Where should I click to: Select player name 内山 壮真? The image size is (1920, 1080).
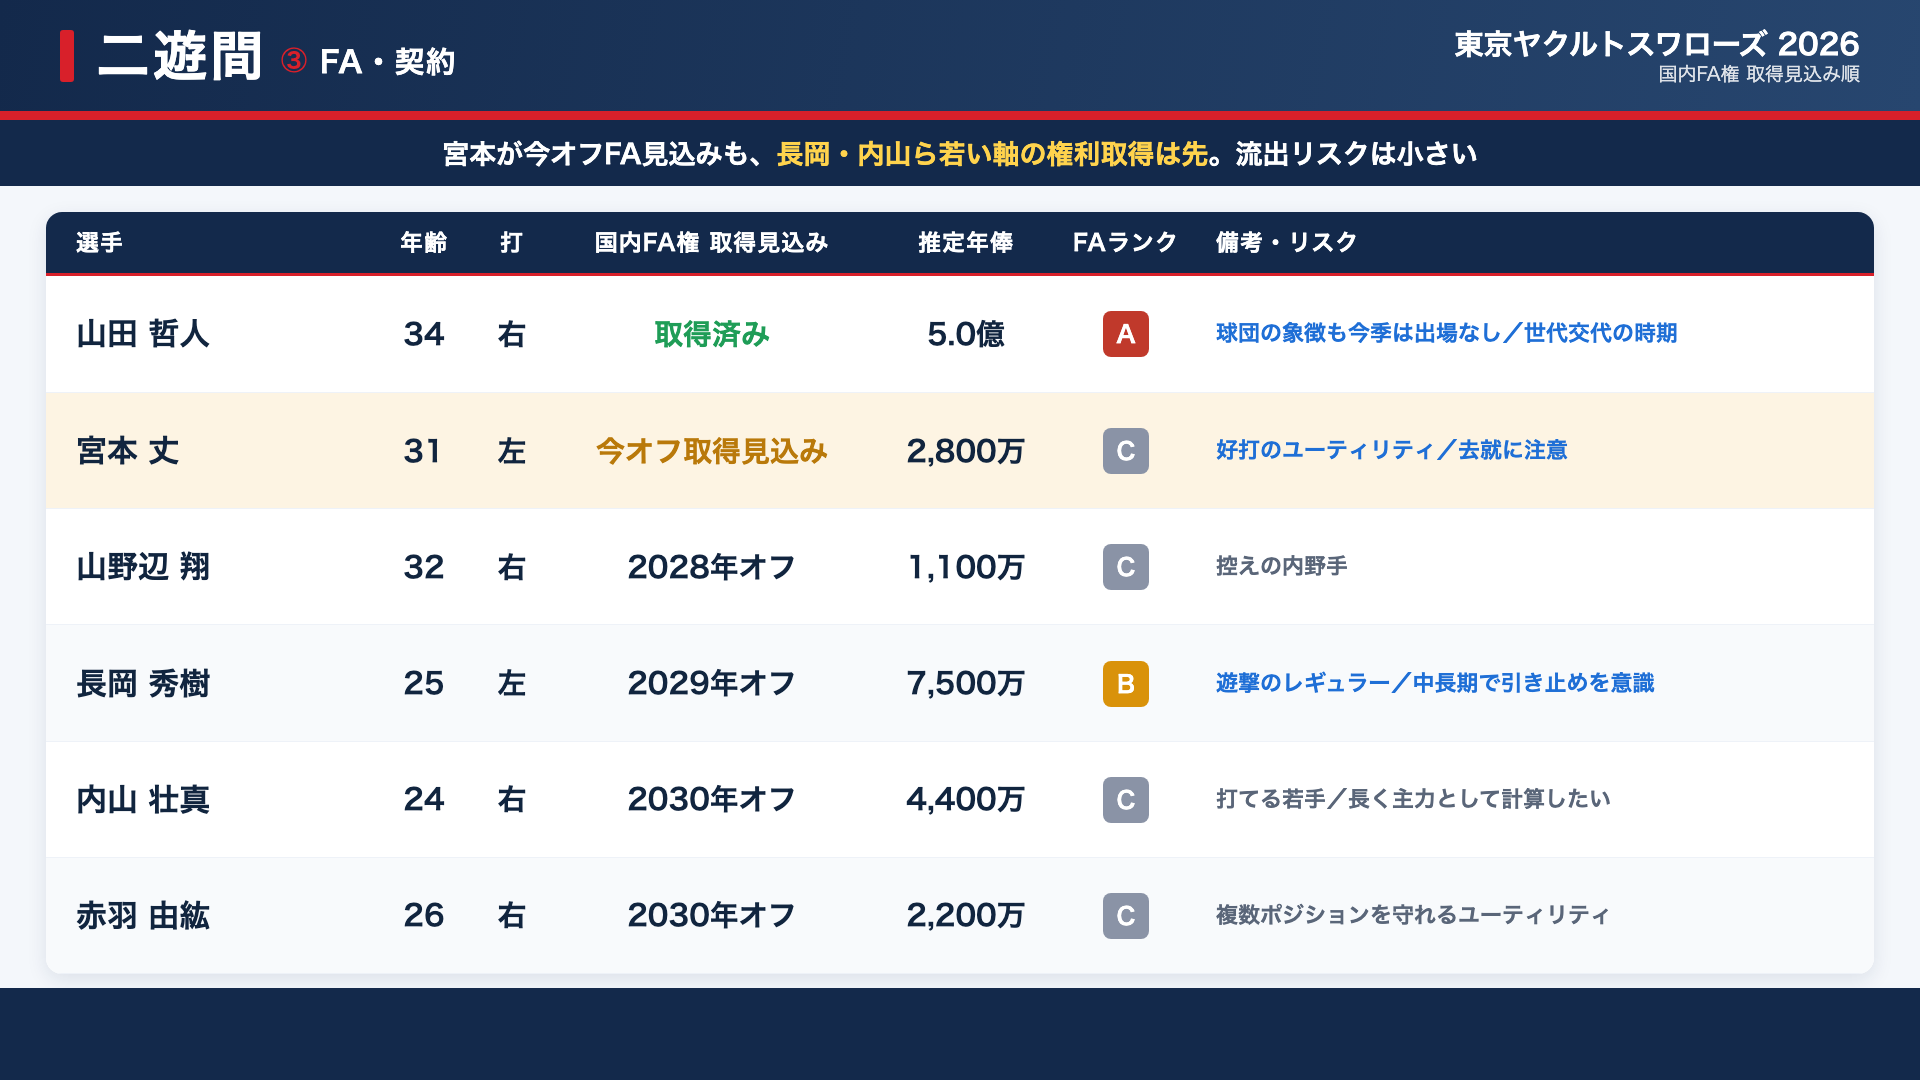tap(143, 800)
